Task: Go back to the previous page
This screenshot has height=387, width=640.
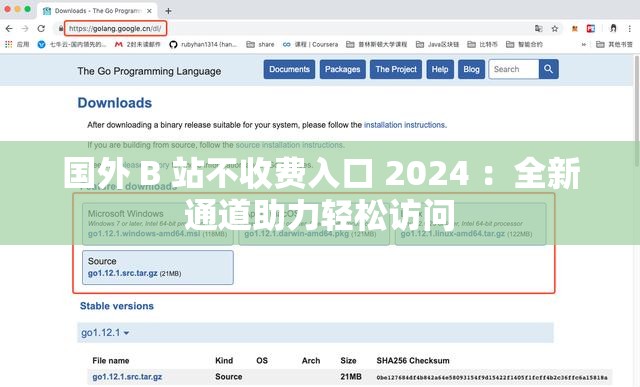Action: click(x=9, y=29)
